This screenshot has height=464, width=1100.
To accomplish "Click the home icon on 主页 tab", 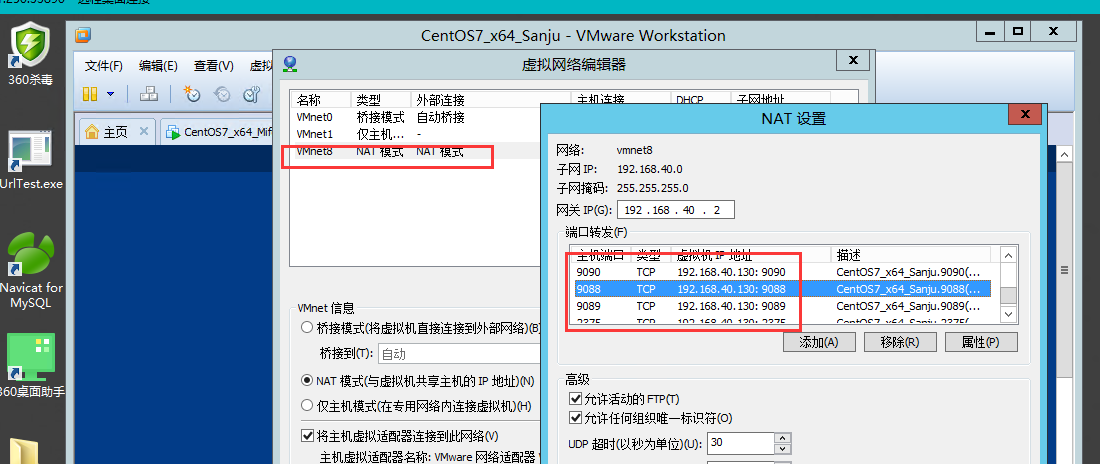I will pyautogui.click(x=91, y=132).
